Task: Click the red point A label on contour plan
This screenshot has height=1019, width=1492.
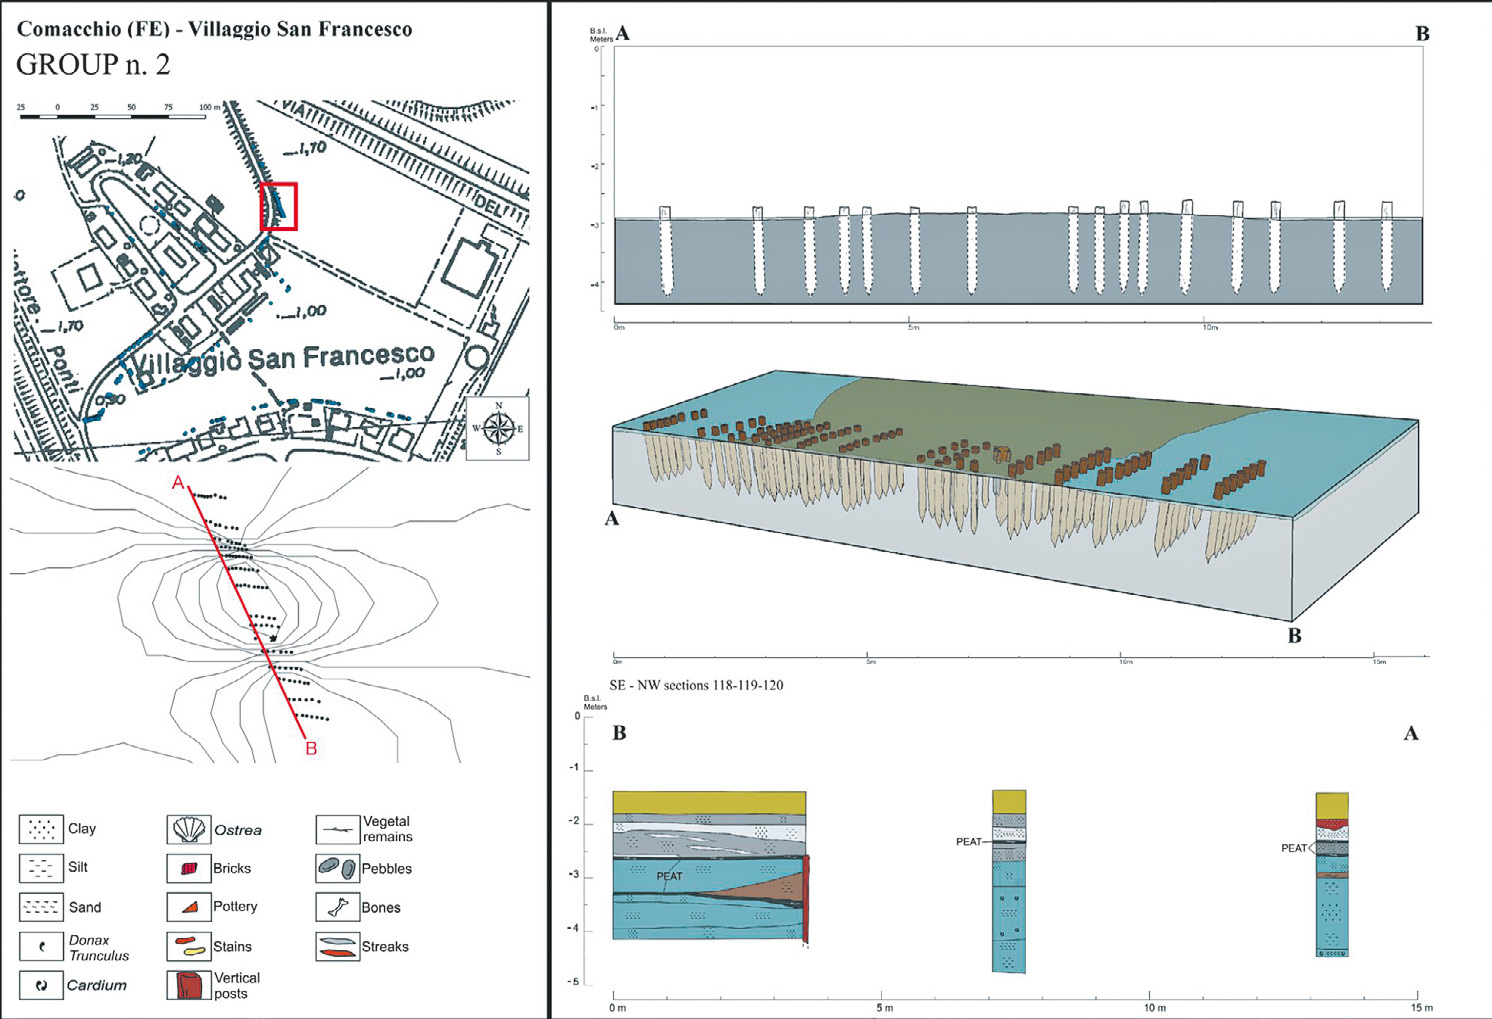Action: point(178,483)
